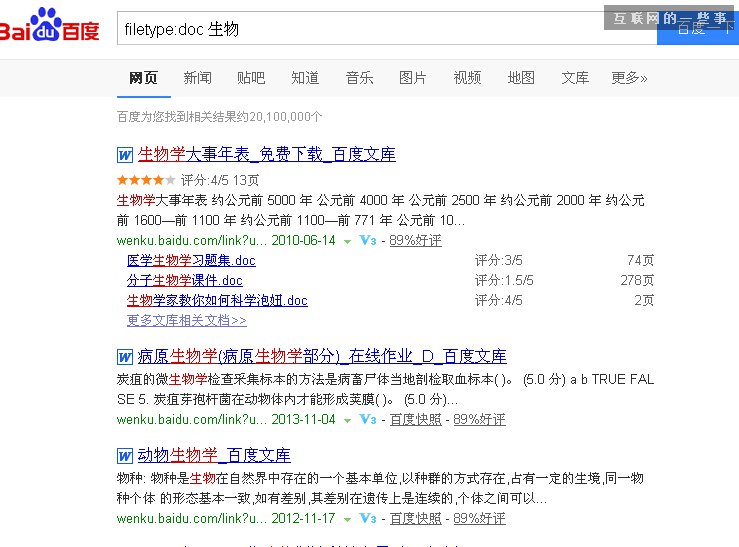Expand the arrow next to date 2013-11-04

pyautogui.click(x=348, y=421)
